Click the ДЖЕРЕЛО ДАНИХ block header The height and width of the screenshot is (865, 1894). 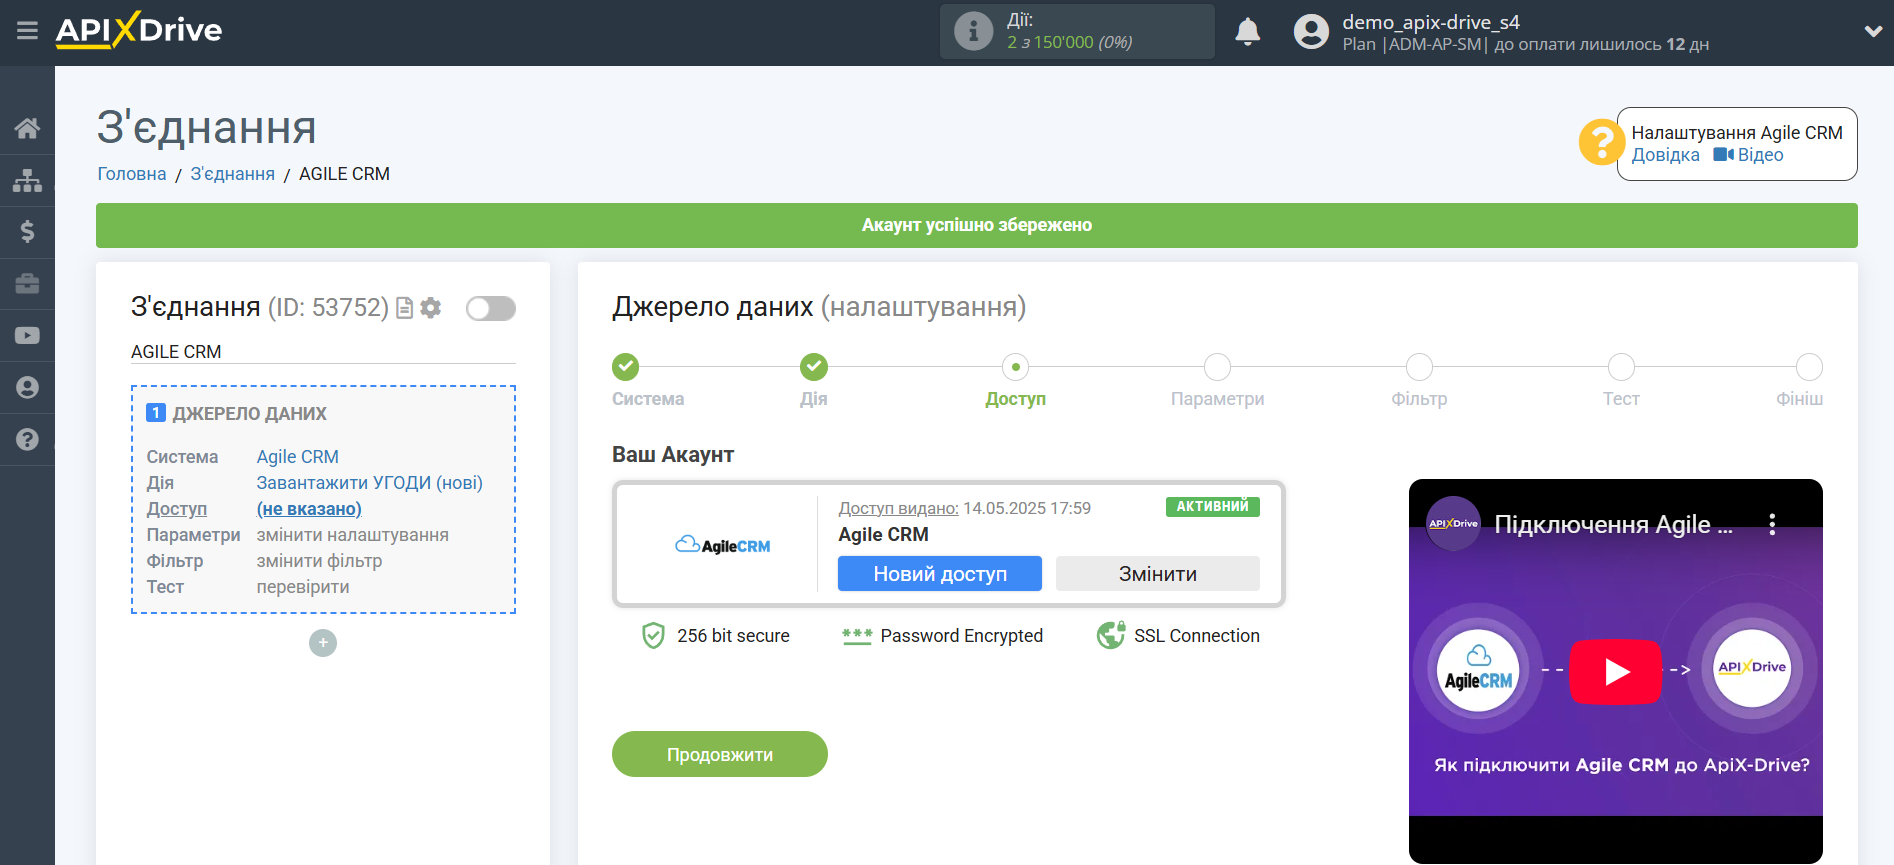[250, 414]
